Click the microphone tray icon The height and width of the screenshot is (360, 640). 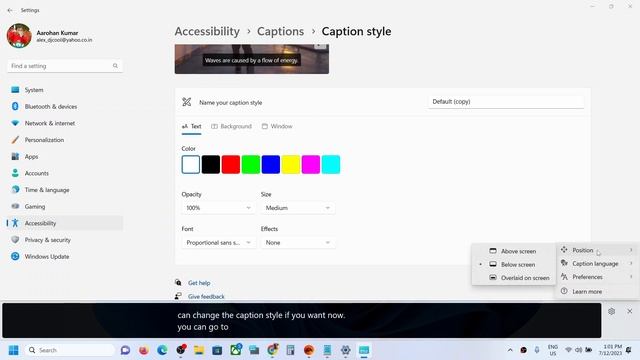[x=537, y=350]
